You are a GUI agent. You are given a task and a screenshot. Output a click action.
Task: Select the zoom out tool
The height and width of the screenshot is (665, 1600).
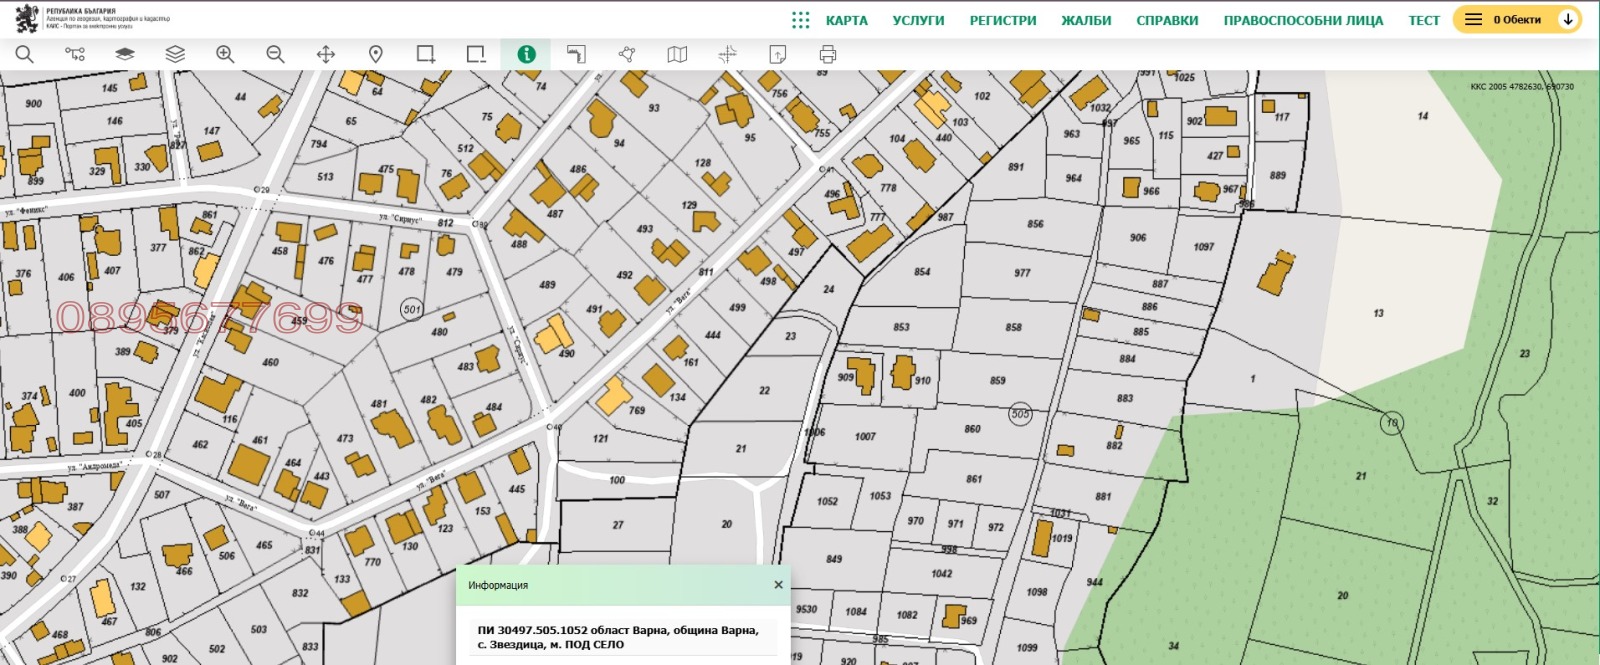(275, 55)
